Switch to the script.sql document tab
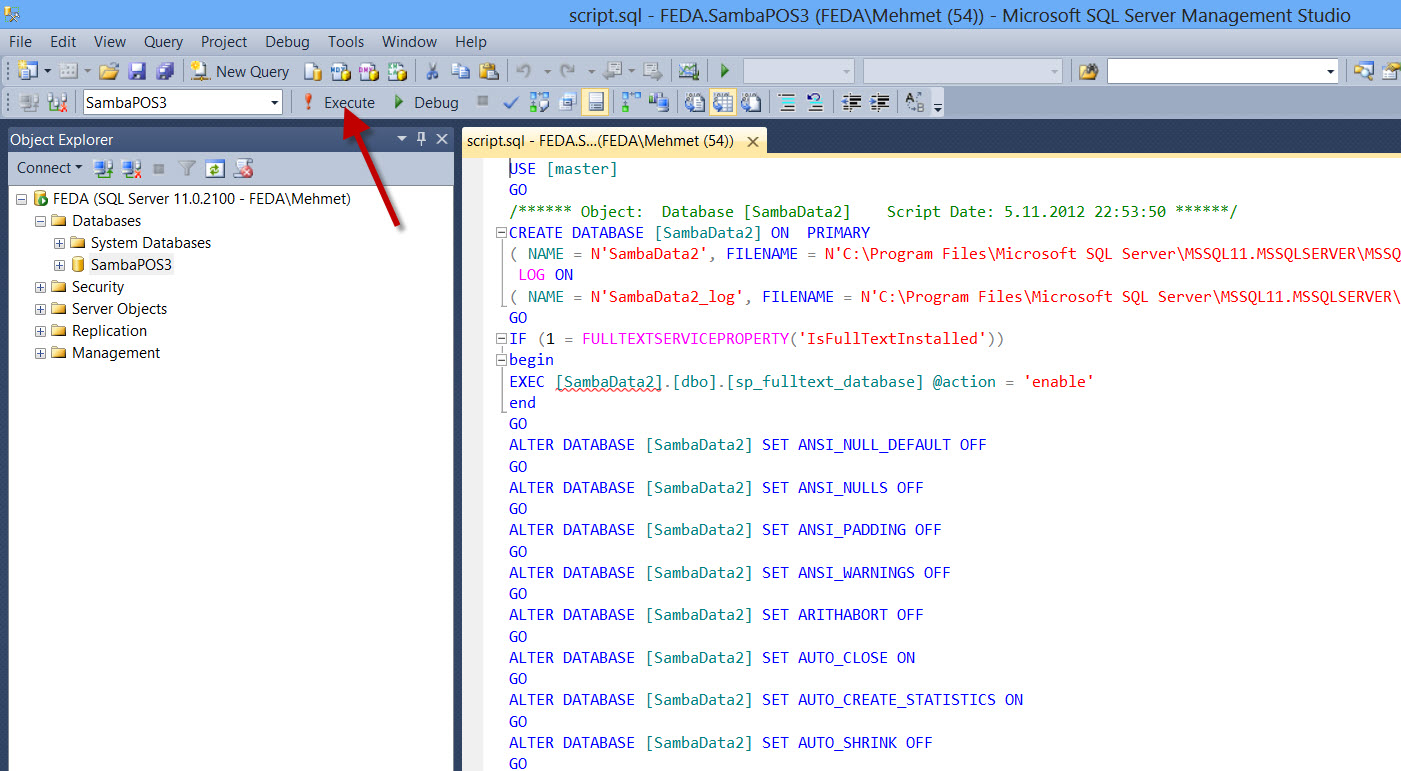Screen dimensions: 1401x771 (600, 140)
